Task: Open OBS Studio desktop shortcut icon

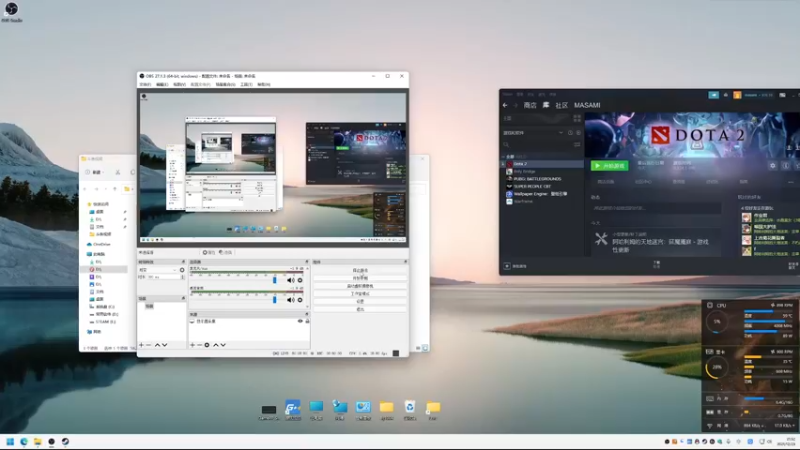Action: tap(11, 12)
